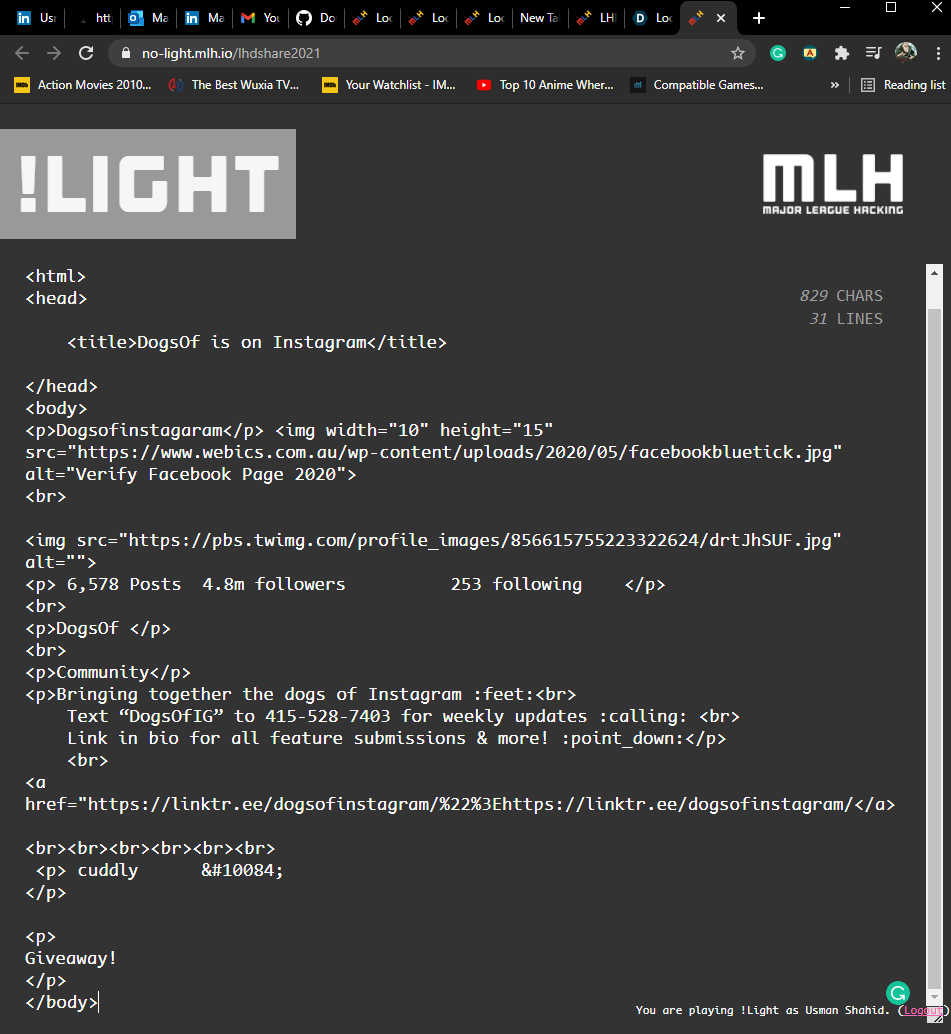Switch to the Outlook Mail tab
This screenshot has height=1034, width=951.
point(148,18)
